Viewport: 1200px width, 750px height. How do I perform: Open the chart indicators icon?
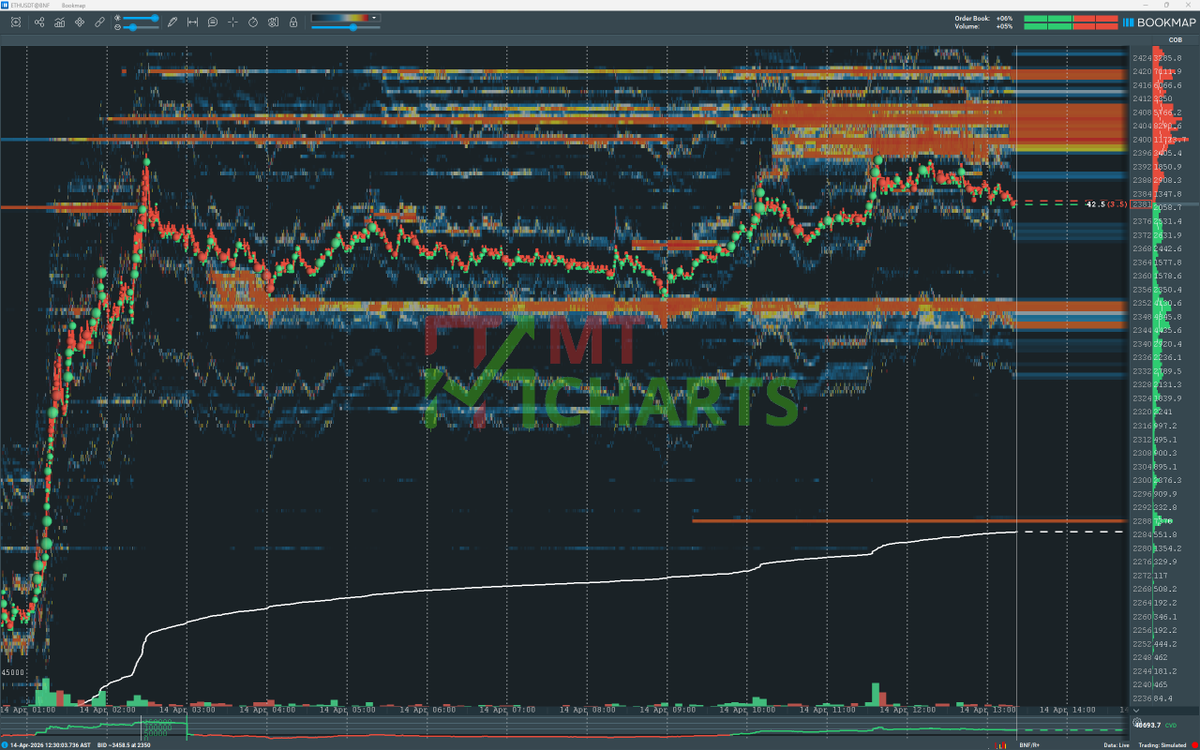(x=61, y=22)
